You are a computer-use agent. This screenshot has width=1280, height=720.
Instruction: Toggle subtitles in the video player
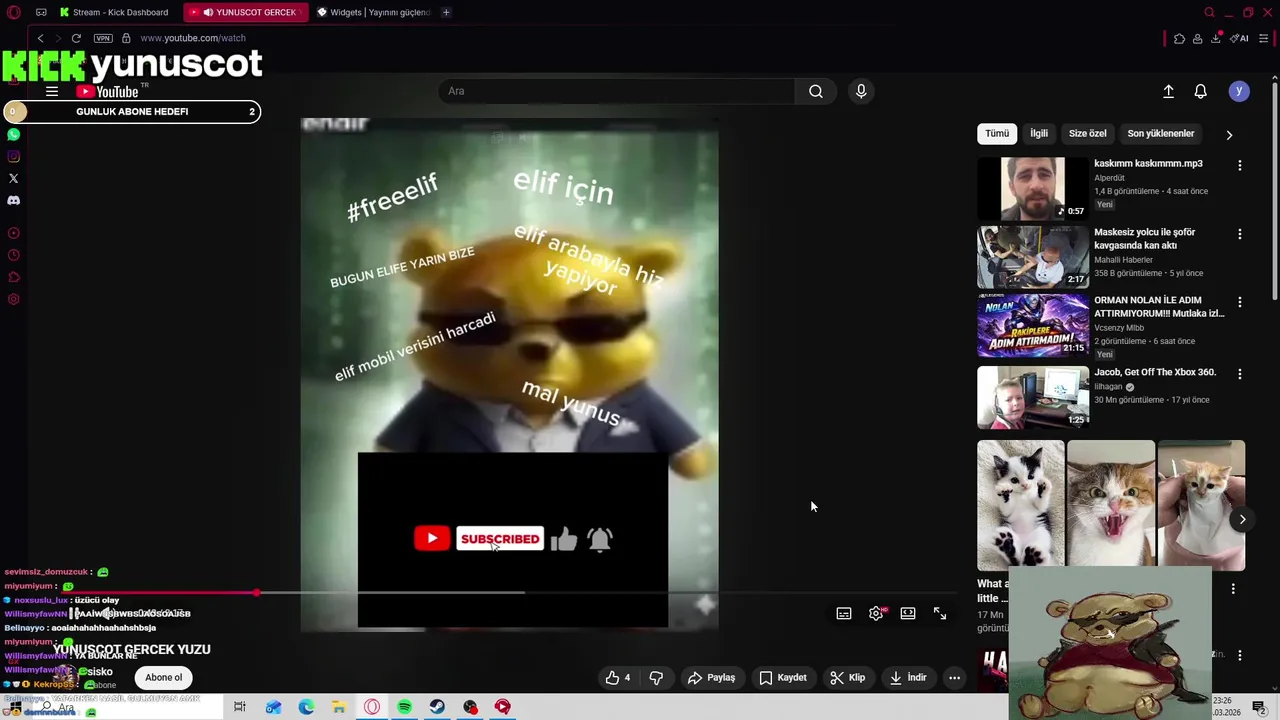(x=844, y=613)
